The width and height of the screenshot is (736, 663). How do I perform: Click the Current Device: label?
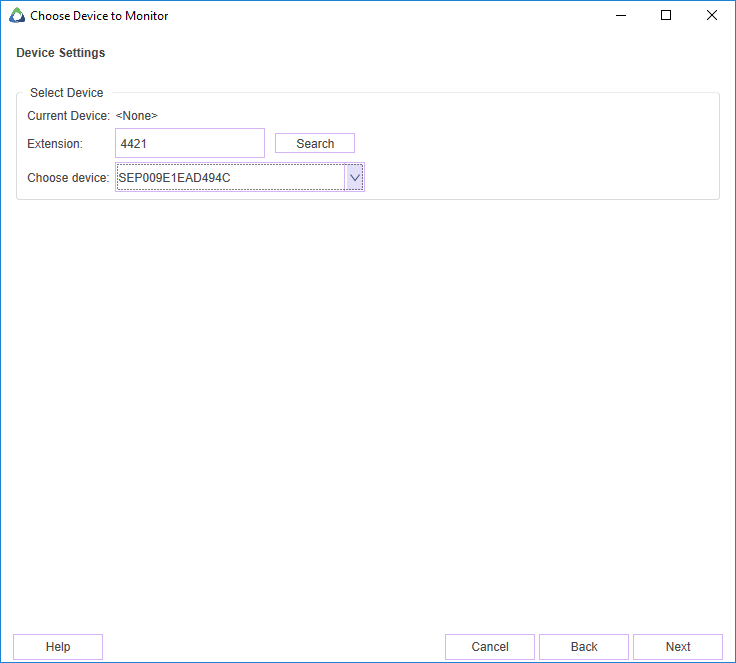(x=69, y=116)
